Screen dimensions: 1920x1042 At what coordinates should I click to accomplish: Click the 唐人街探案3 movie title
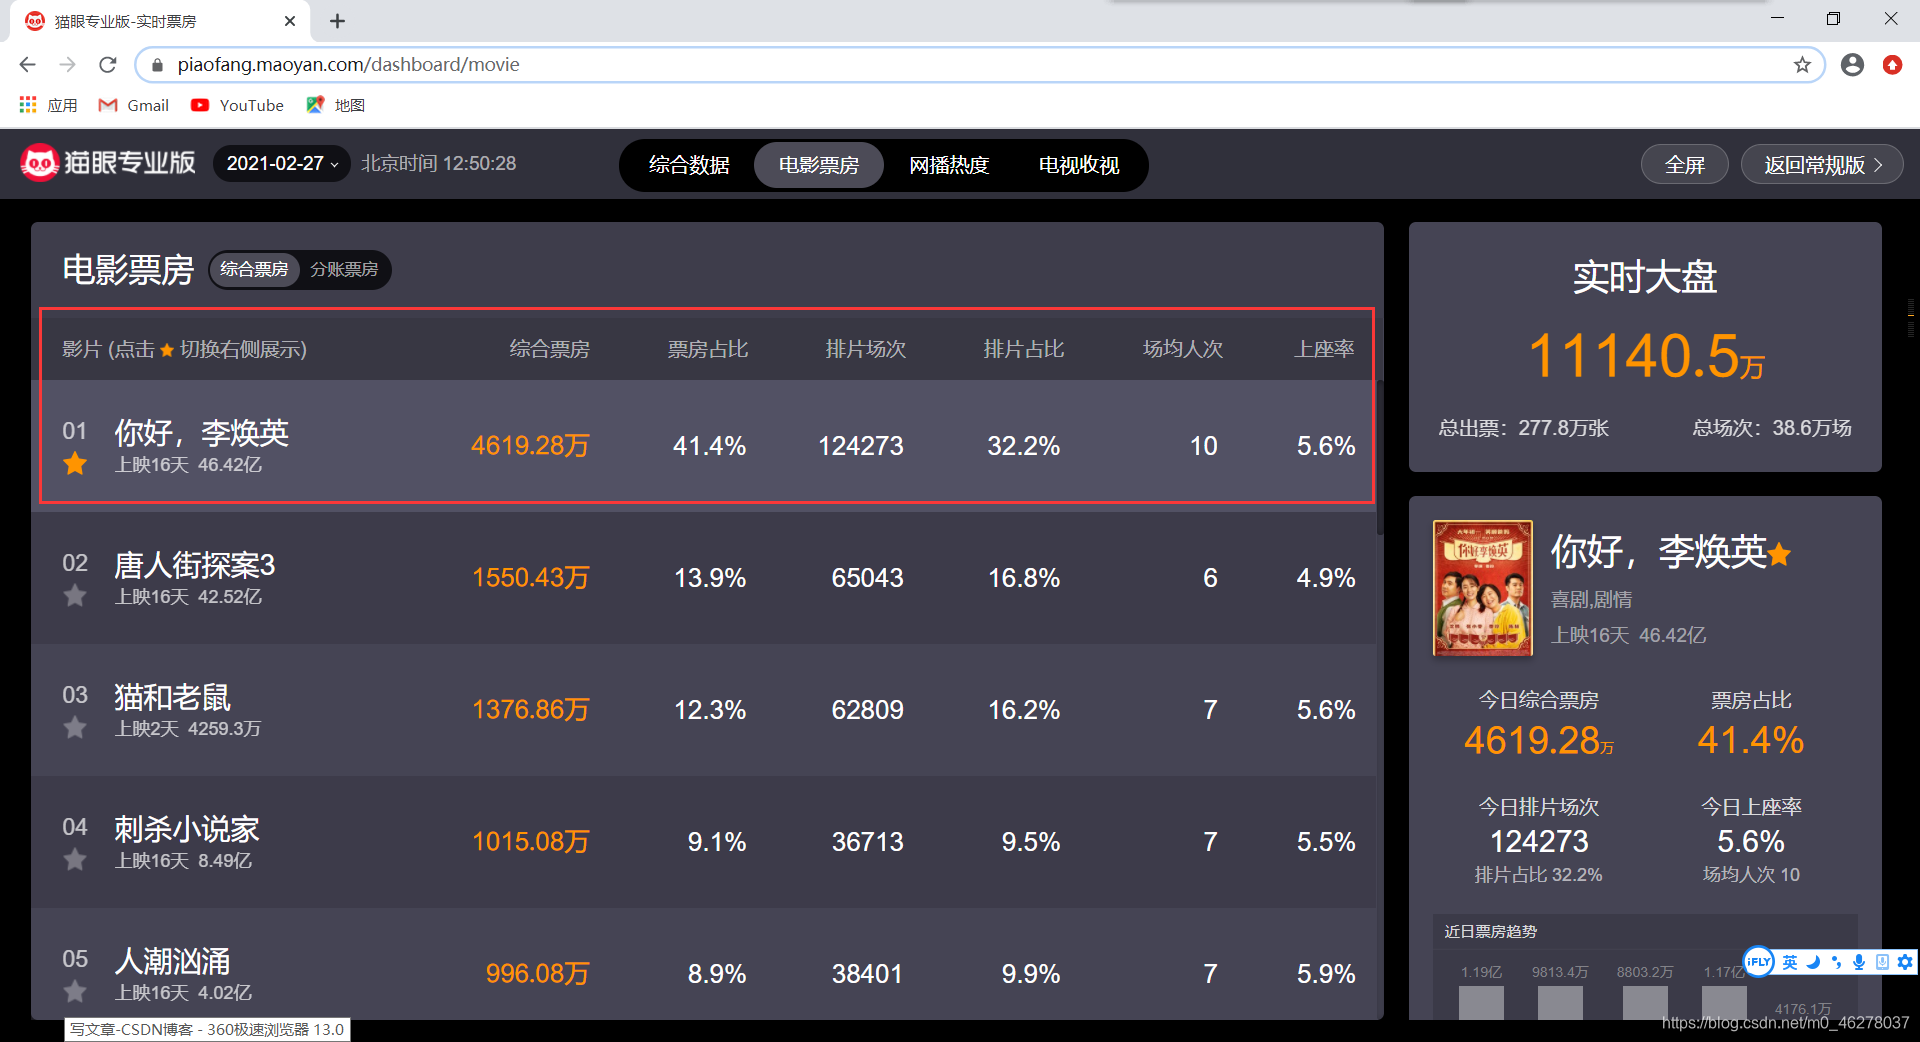click(x=194, y=565)
